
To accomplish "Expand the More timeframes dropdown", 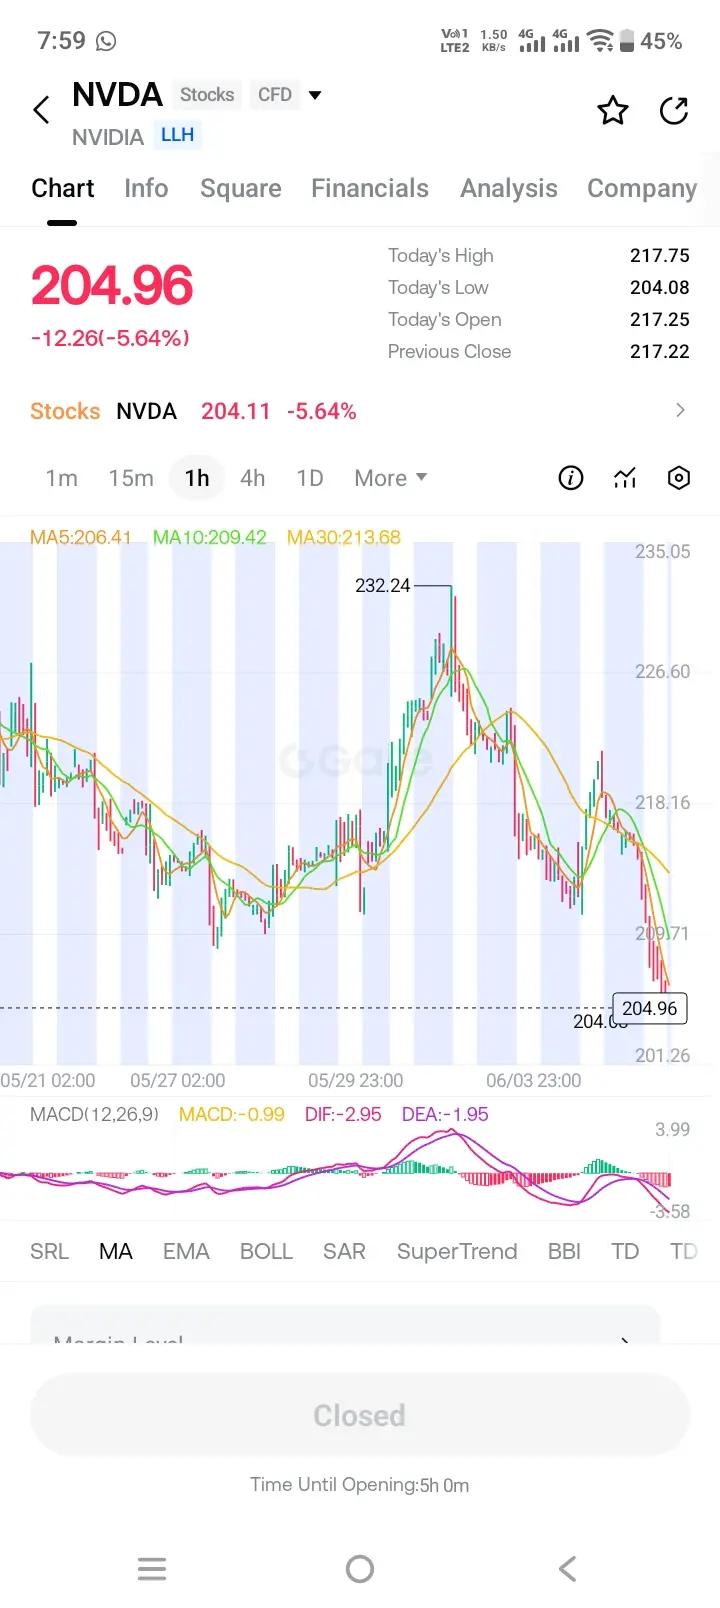I will pyautogui.click(x=391, y=478).
